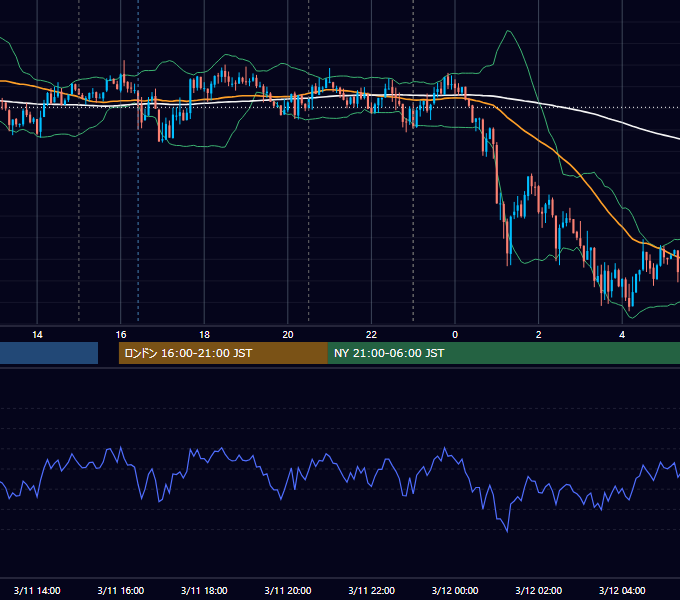The image size is (680, 600).
Task: Click the 3/12 04:00 time label
Action: [622, 590]
